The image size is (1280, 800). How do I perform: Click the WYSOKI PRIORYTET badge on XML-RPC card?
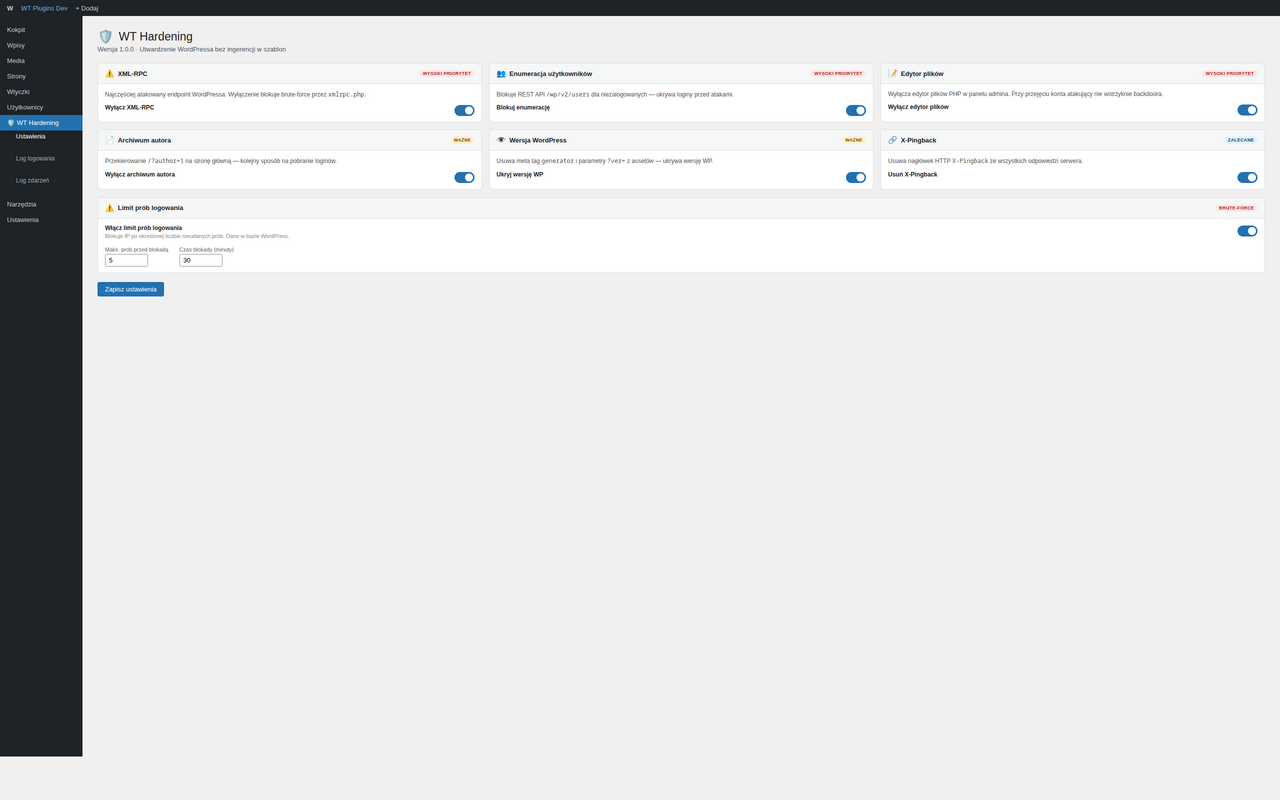446,73
